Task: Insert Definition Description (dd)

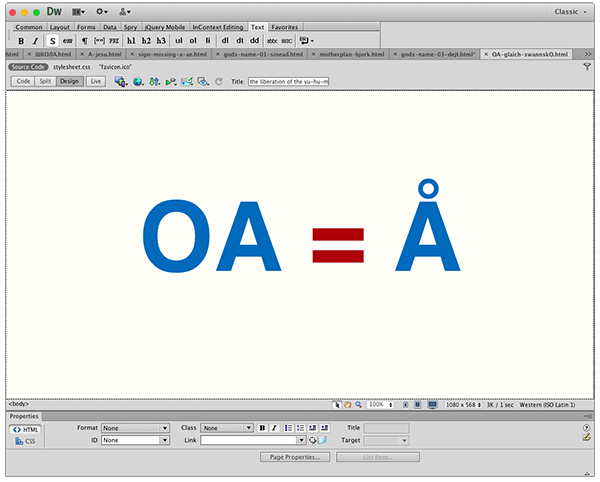Action: click(254, 41)
